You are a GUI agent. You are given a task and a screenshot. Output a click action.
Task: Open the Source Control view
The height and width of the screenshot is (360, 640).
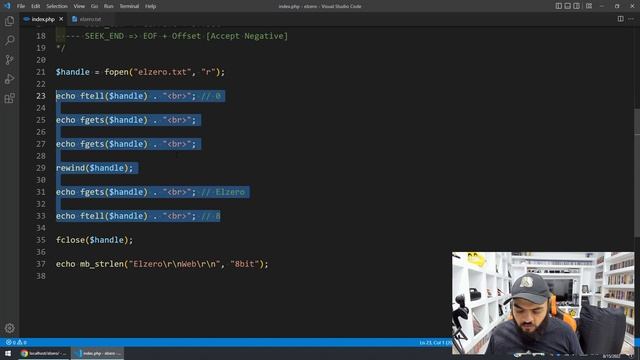click(9, 60)
